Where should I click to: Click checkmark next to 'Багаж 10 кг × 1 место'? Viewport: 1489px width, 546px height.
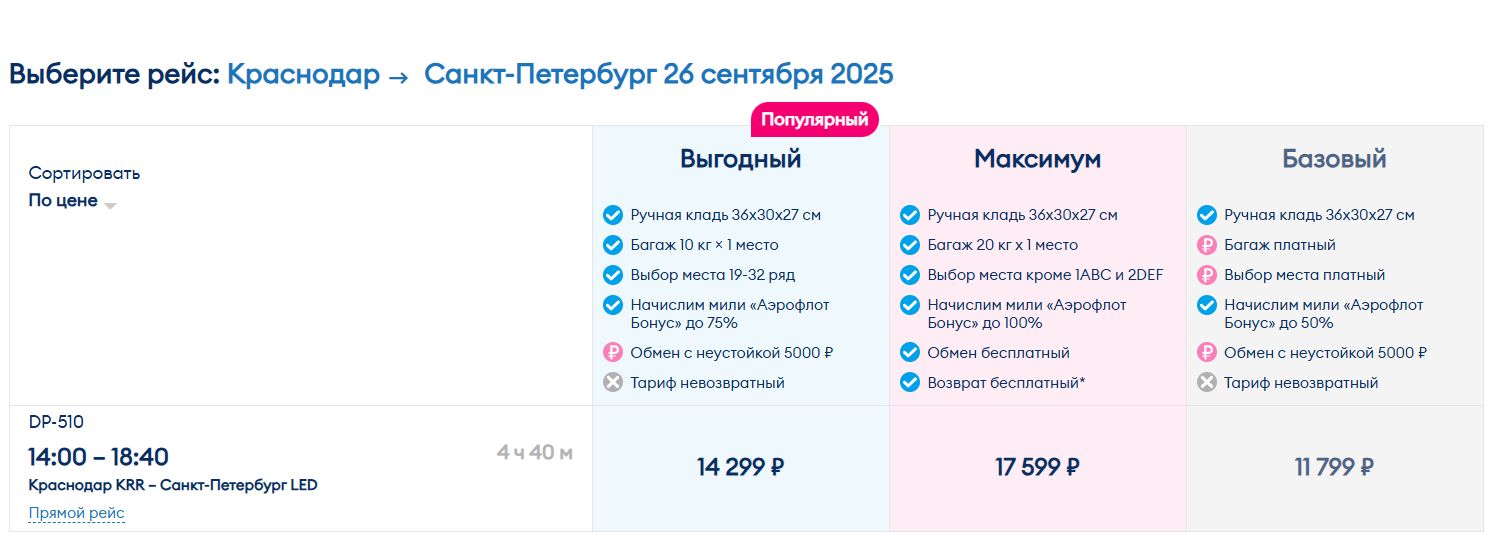tap(613, 245)
